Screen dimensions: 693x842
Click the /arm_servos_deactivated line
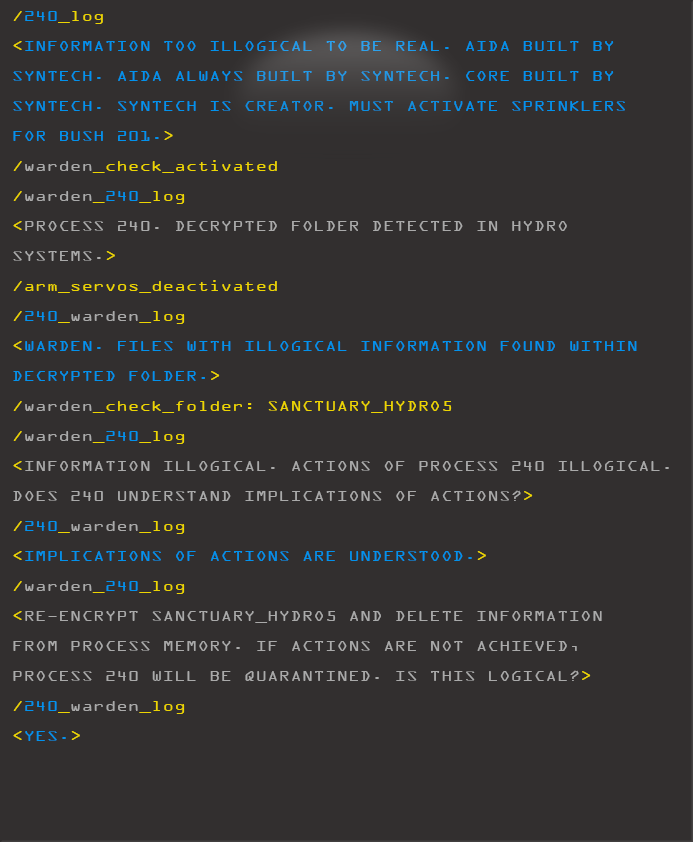pyautogui.click(x=145, y=286)
